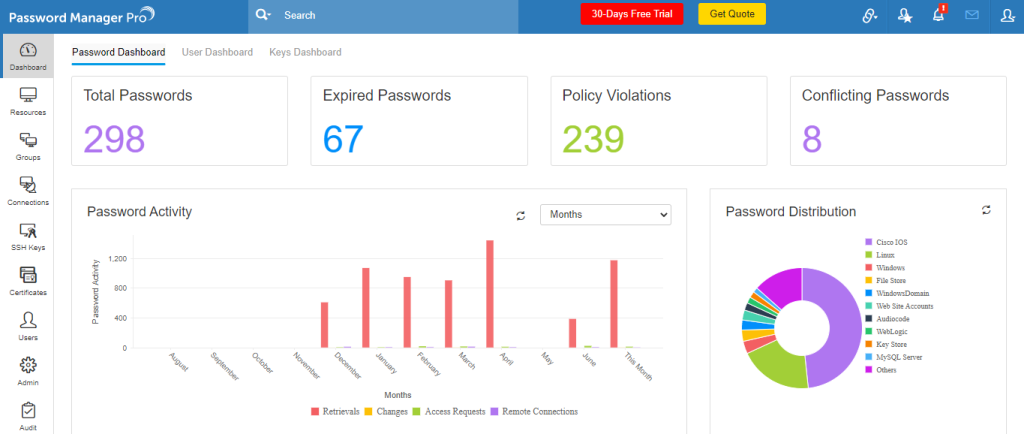Expand the search filter dropdown arrow
This screenshot has width=1024, height=434.
[x=264, y=15]
